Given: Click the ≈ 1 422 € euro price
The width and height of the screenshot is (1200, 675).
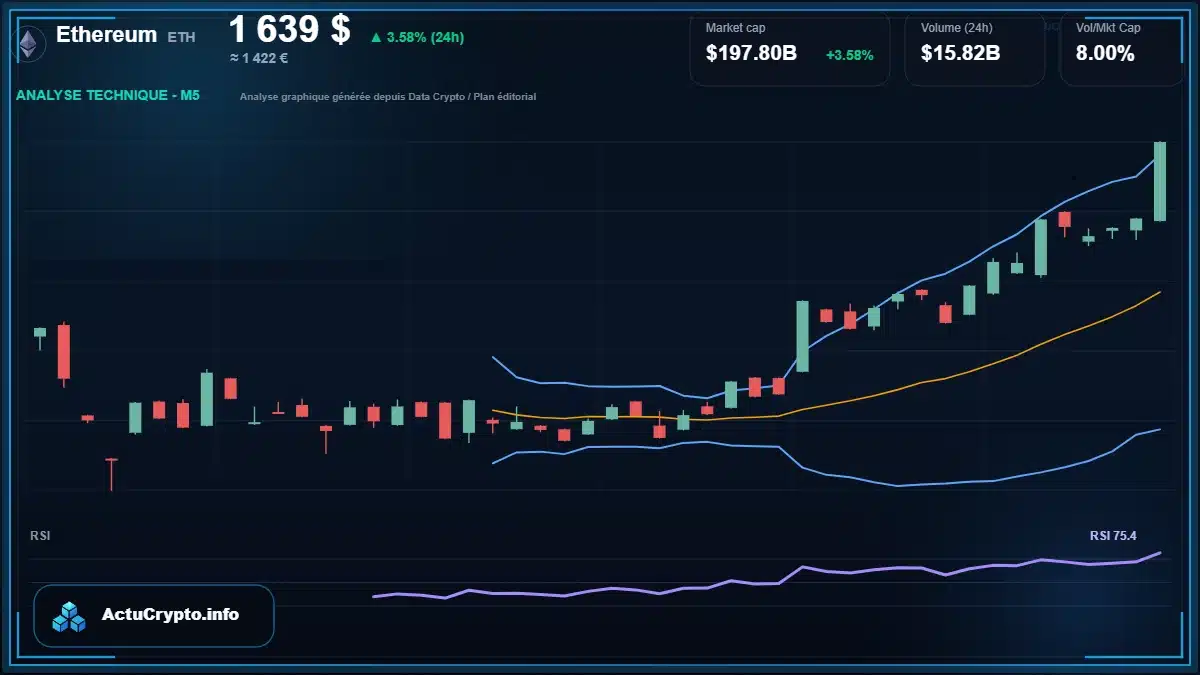Looking at the screenshot, I should (x=259, y=58).
